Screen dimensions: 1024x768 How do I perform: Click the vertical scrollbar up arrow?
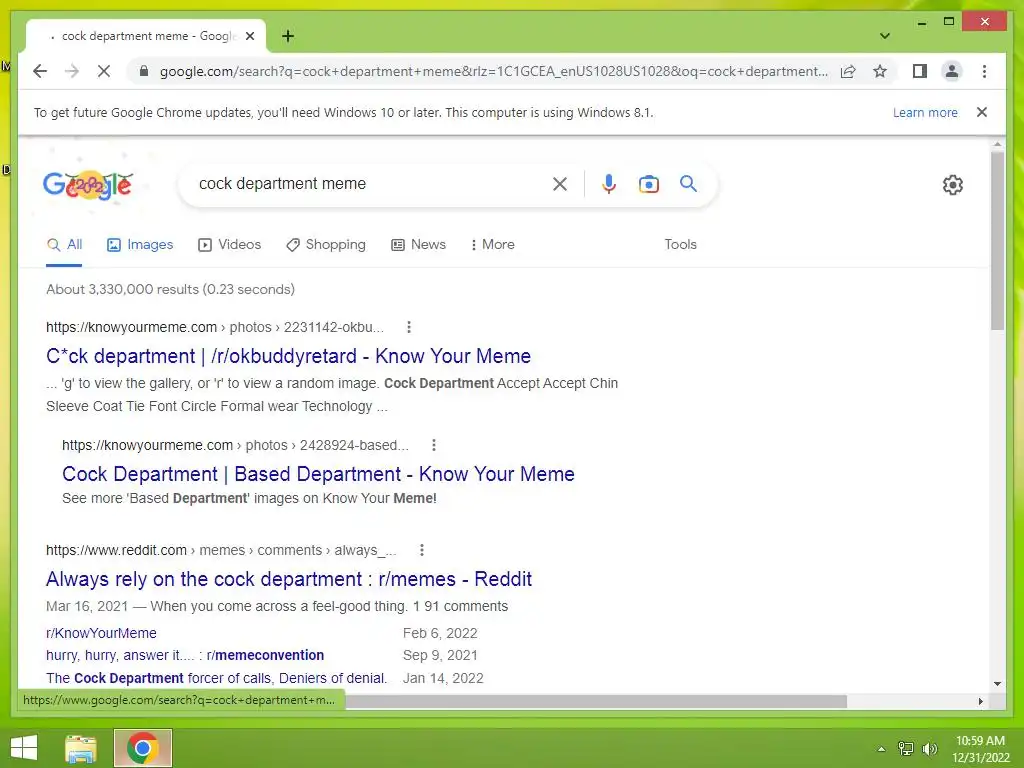coord(997,144)
